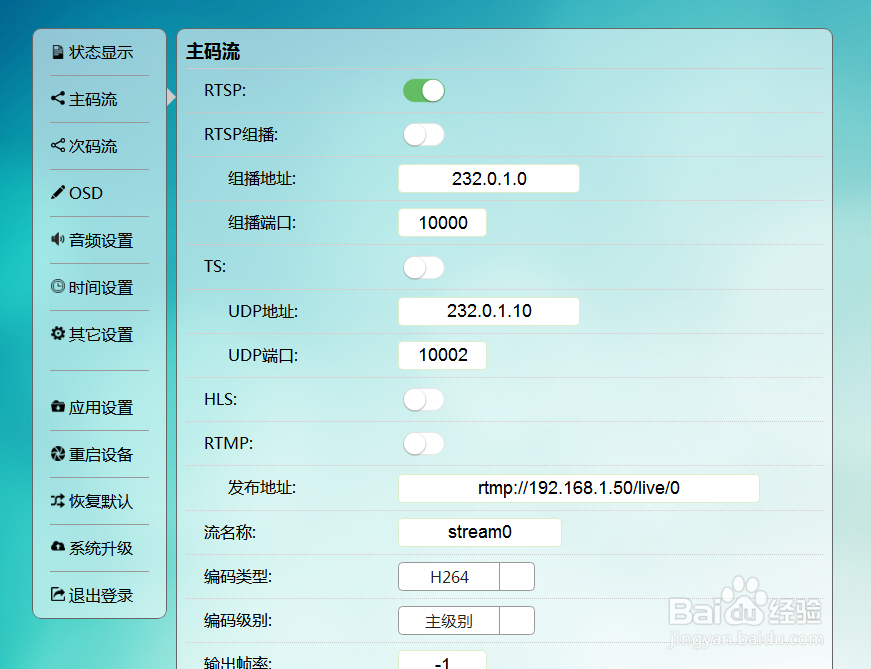The width and height of the screenshot is (871, 669).
Task: Open the 编码类型 codec dropdown showing H264
Action: click(466, 576)
